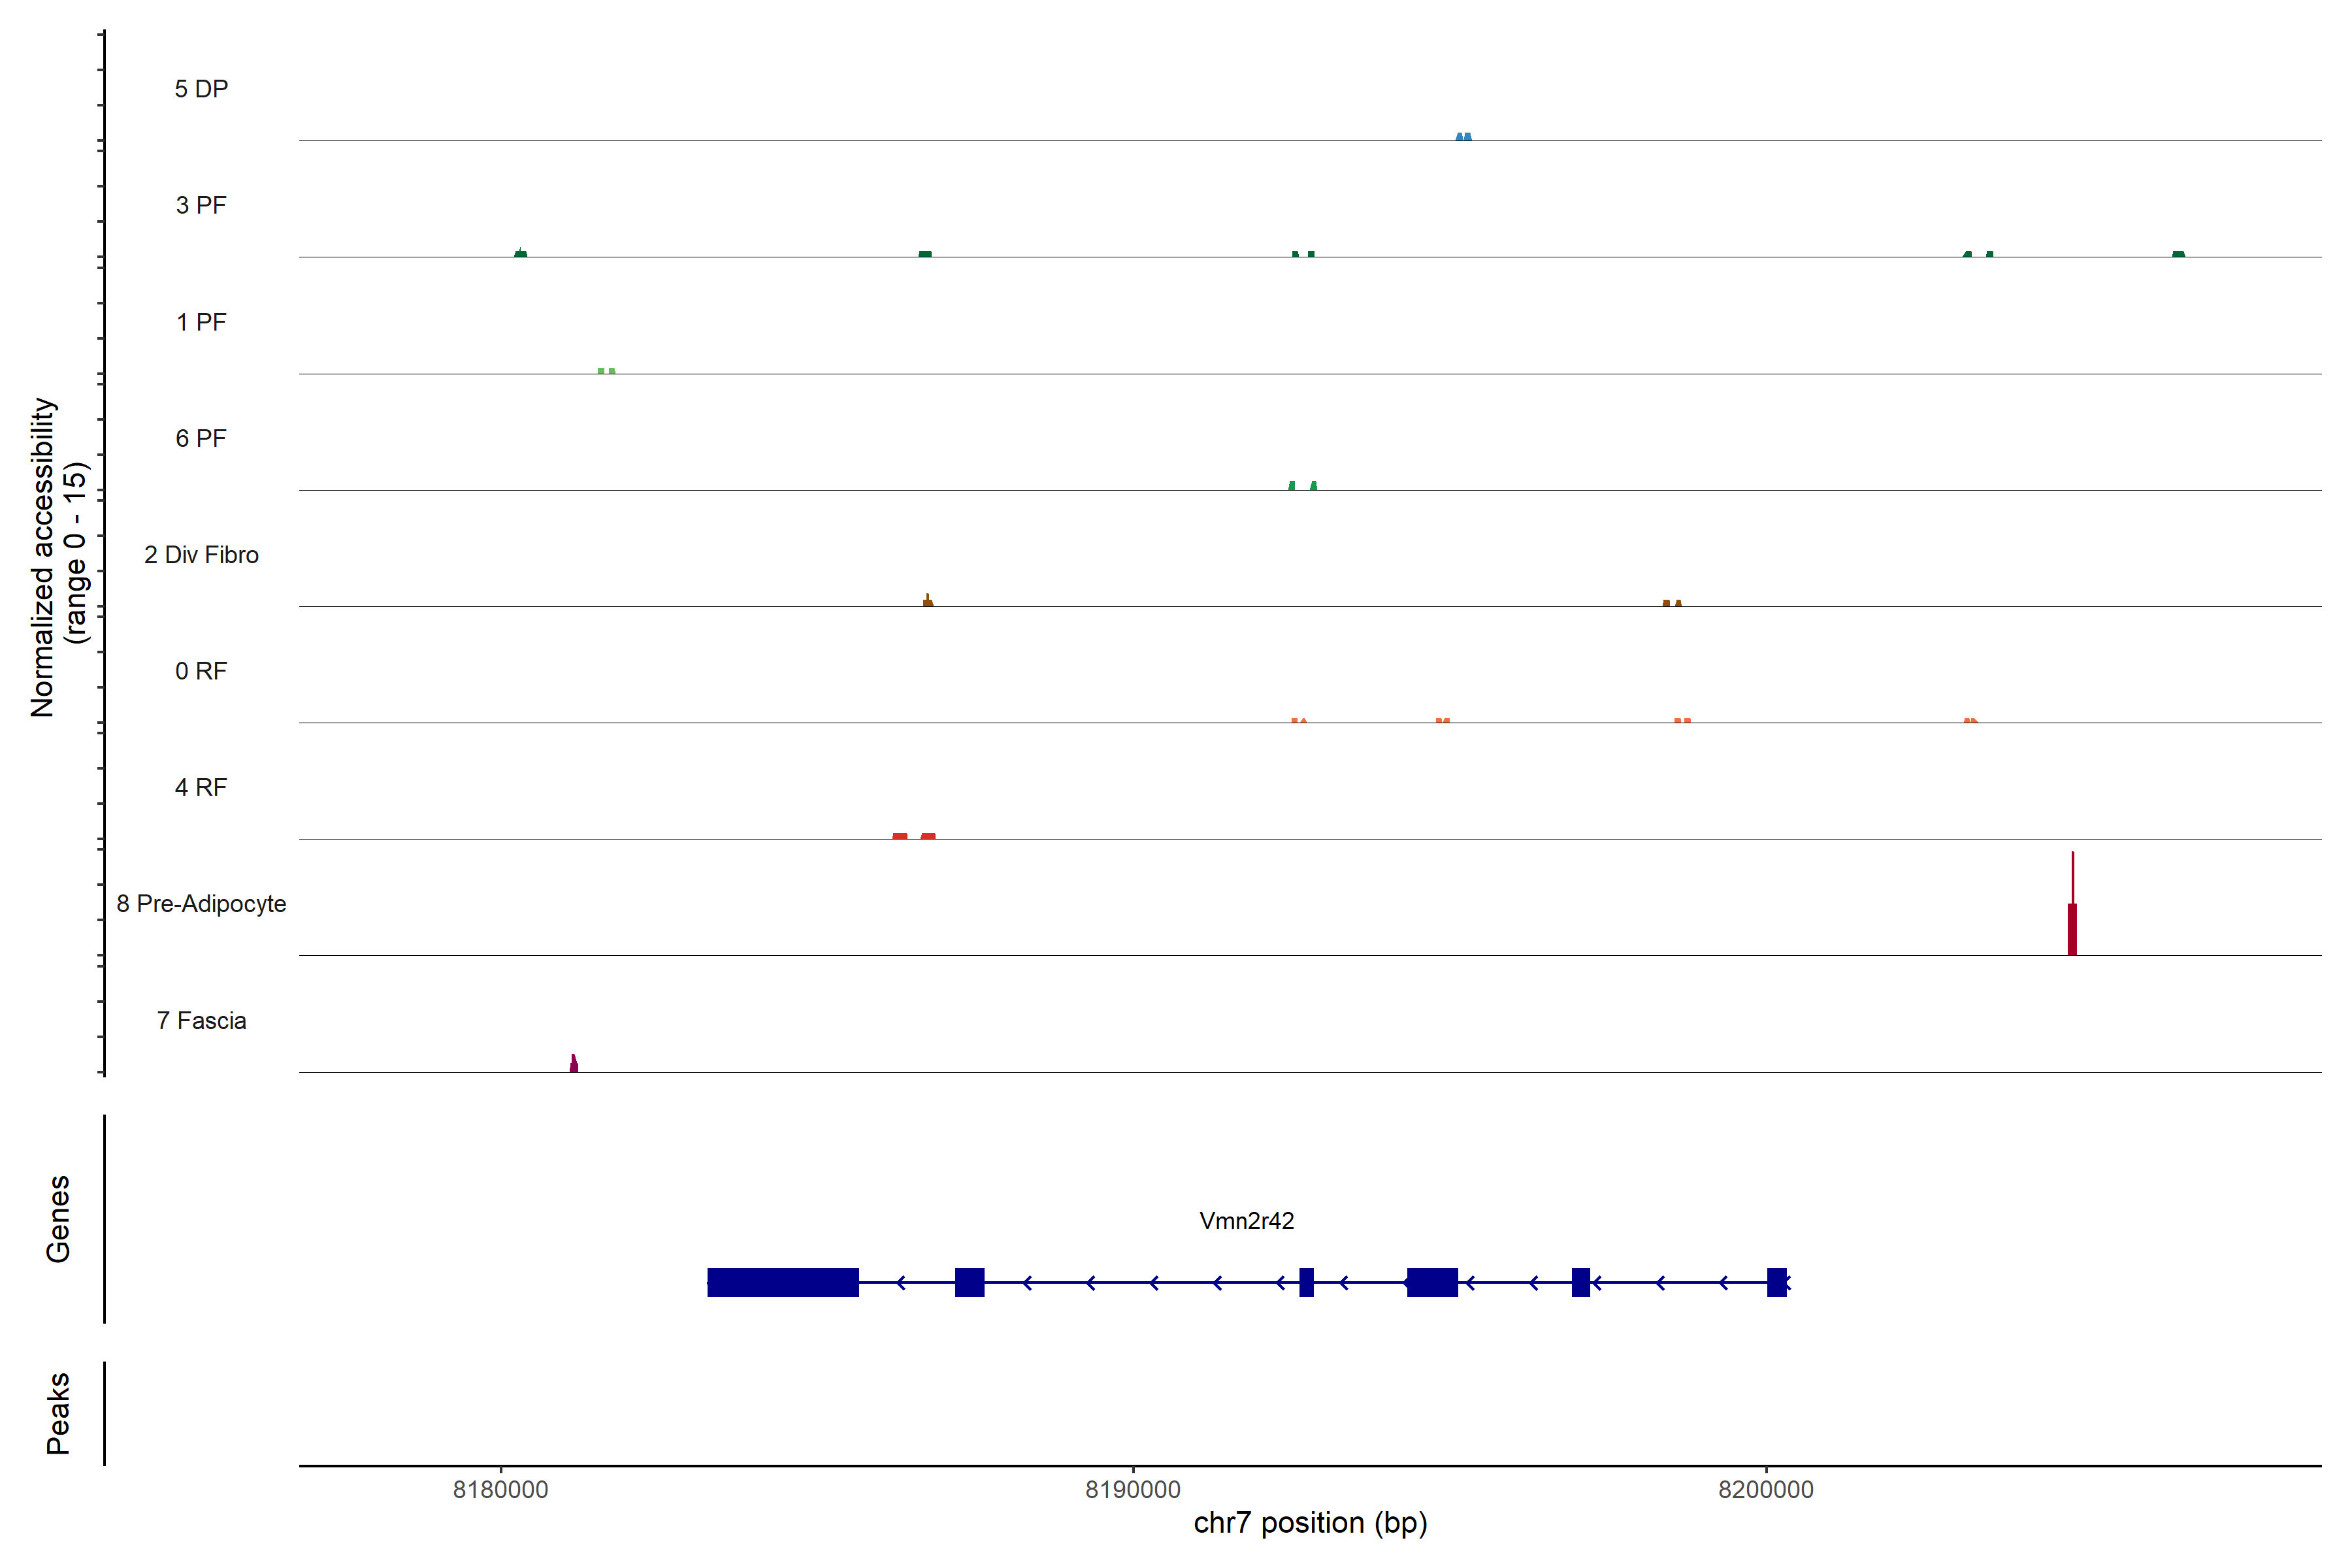Click the 2 Div Fibro track label
Screen dimensions: 2352x1568
point(201,555)
